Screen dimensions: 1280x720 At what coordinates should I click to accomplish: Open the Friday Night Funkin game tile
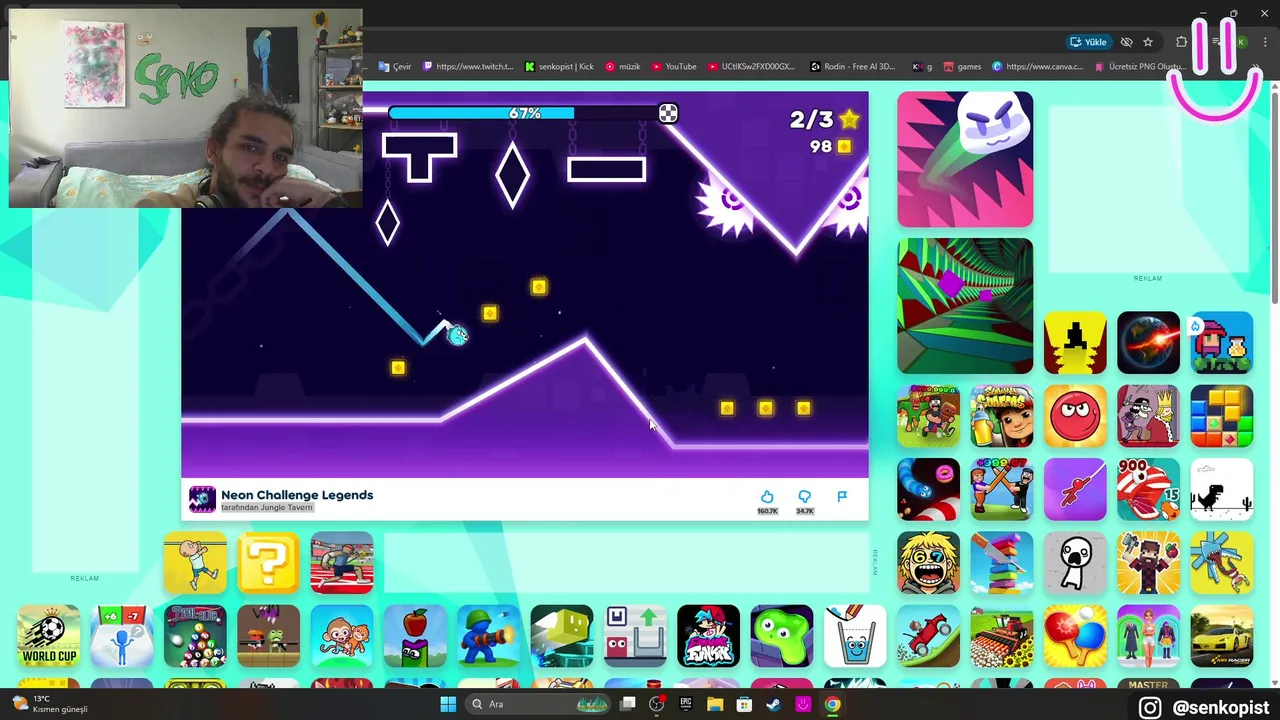click(708, 636)
